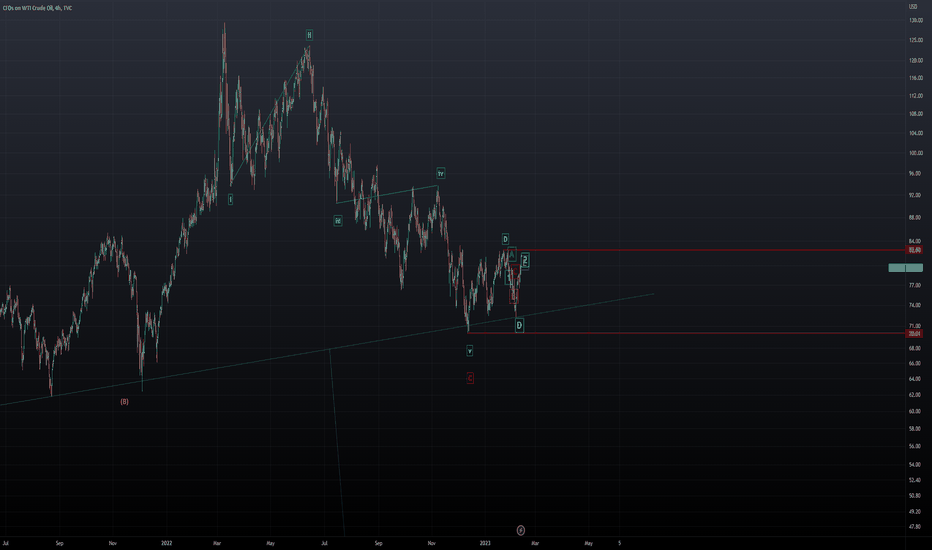This screenshot has height=550, width=932.
Task: Click the USD currency label above the price scale
Action: coord(912,7)
